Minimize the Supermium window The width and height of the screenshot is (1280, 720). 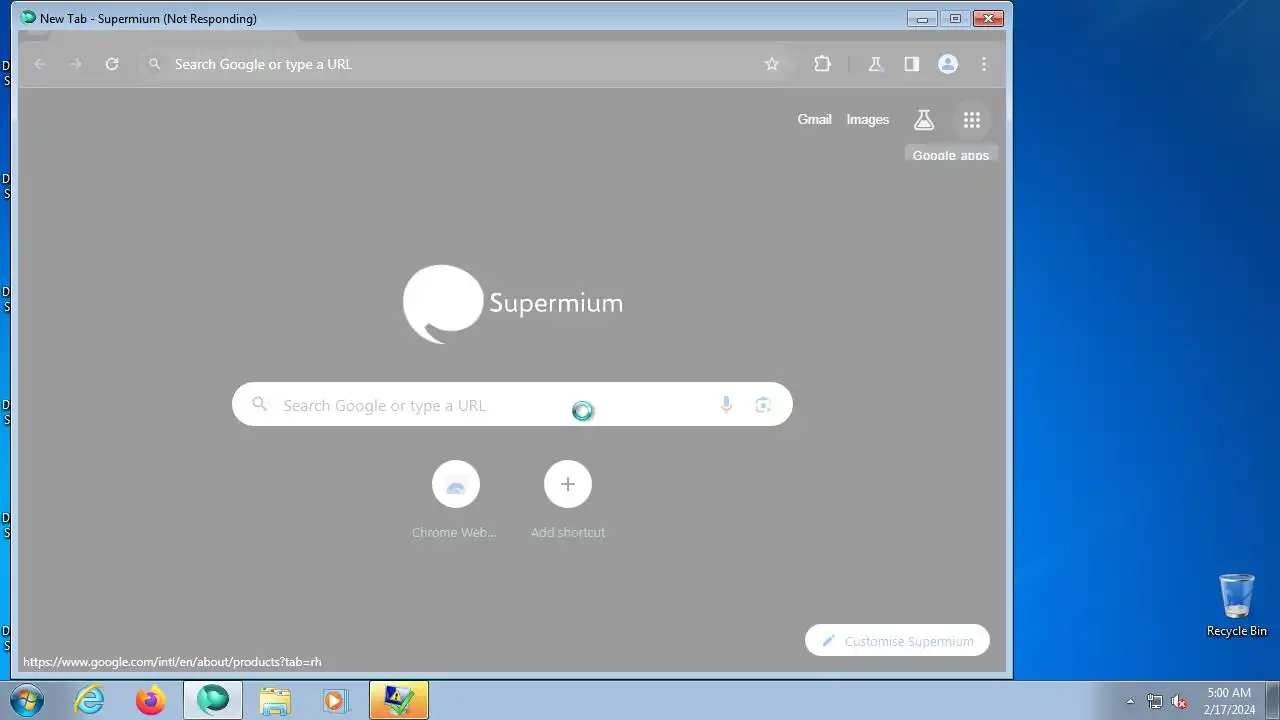click(922, 18)
